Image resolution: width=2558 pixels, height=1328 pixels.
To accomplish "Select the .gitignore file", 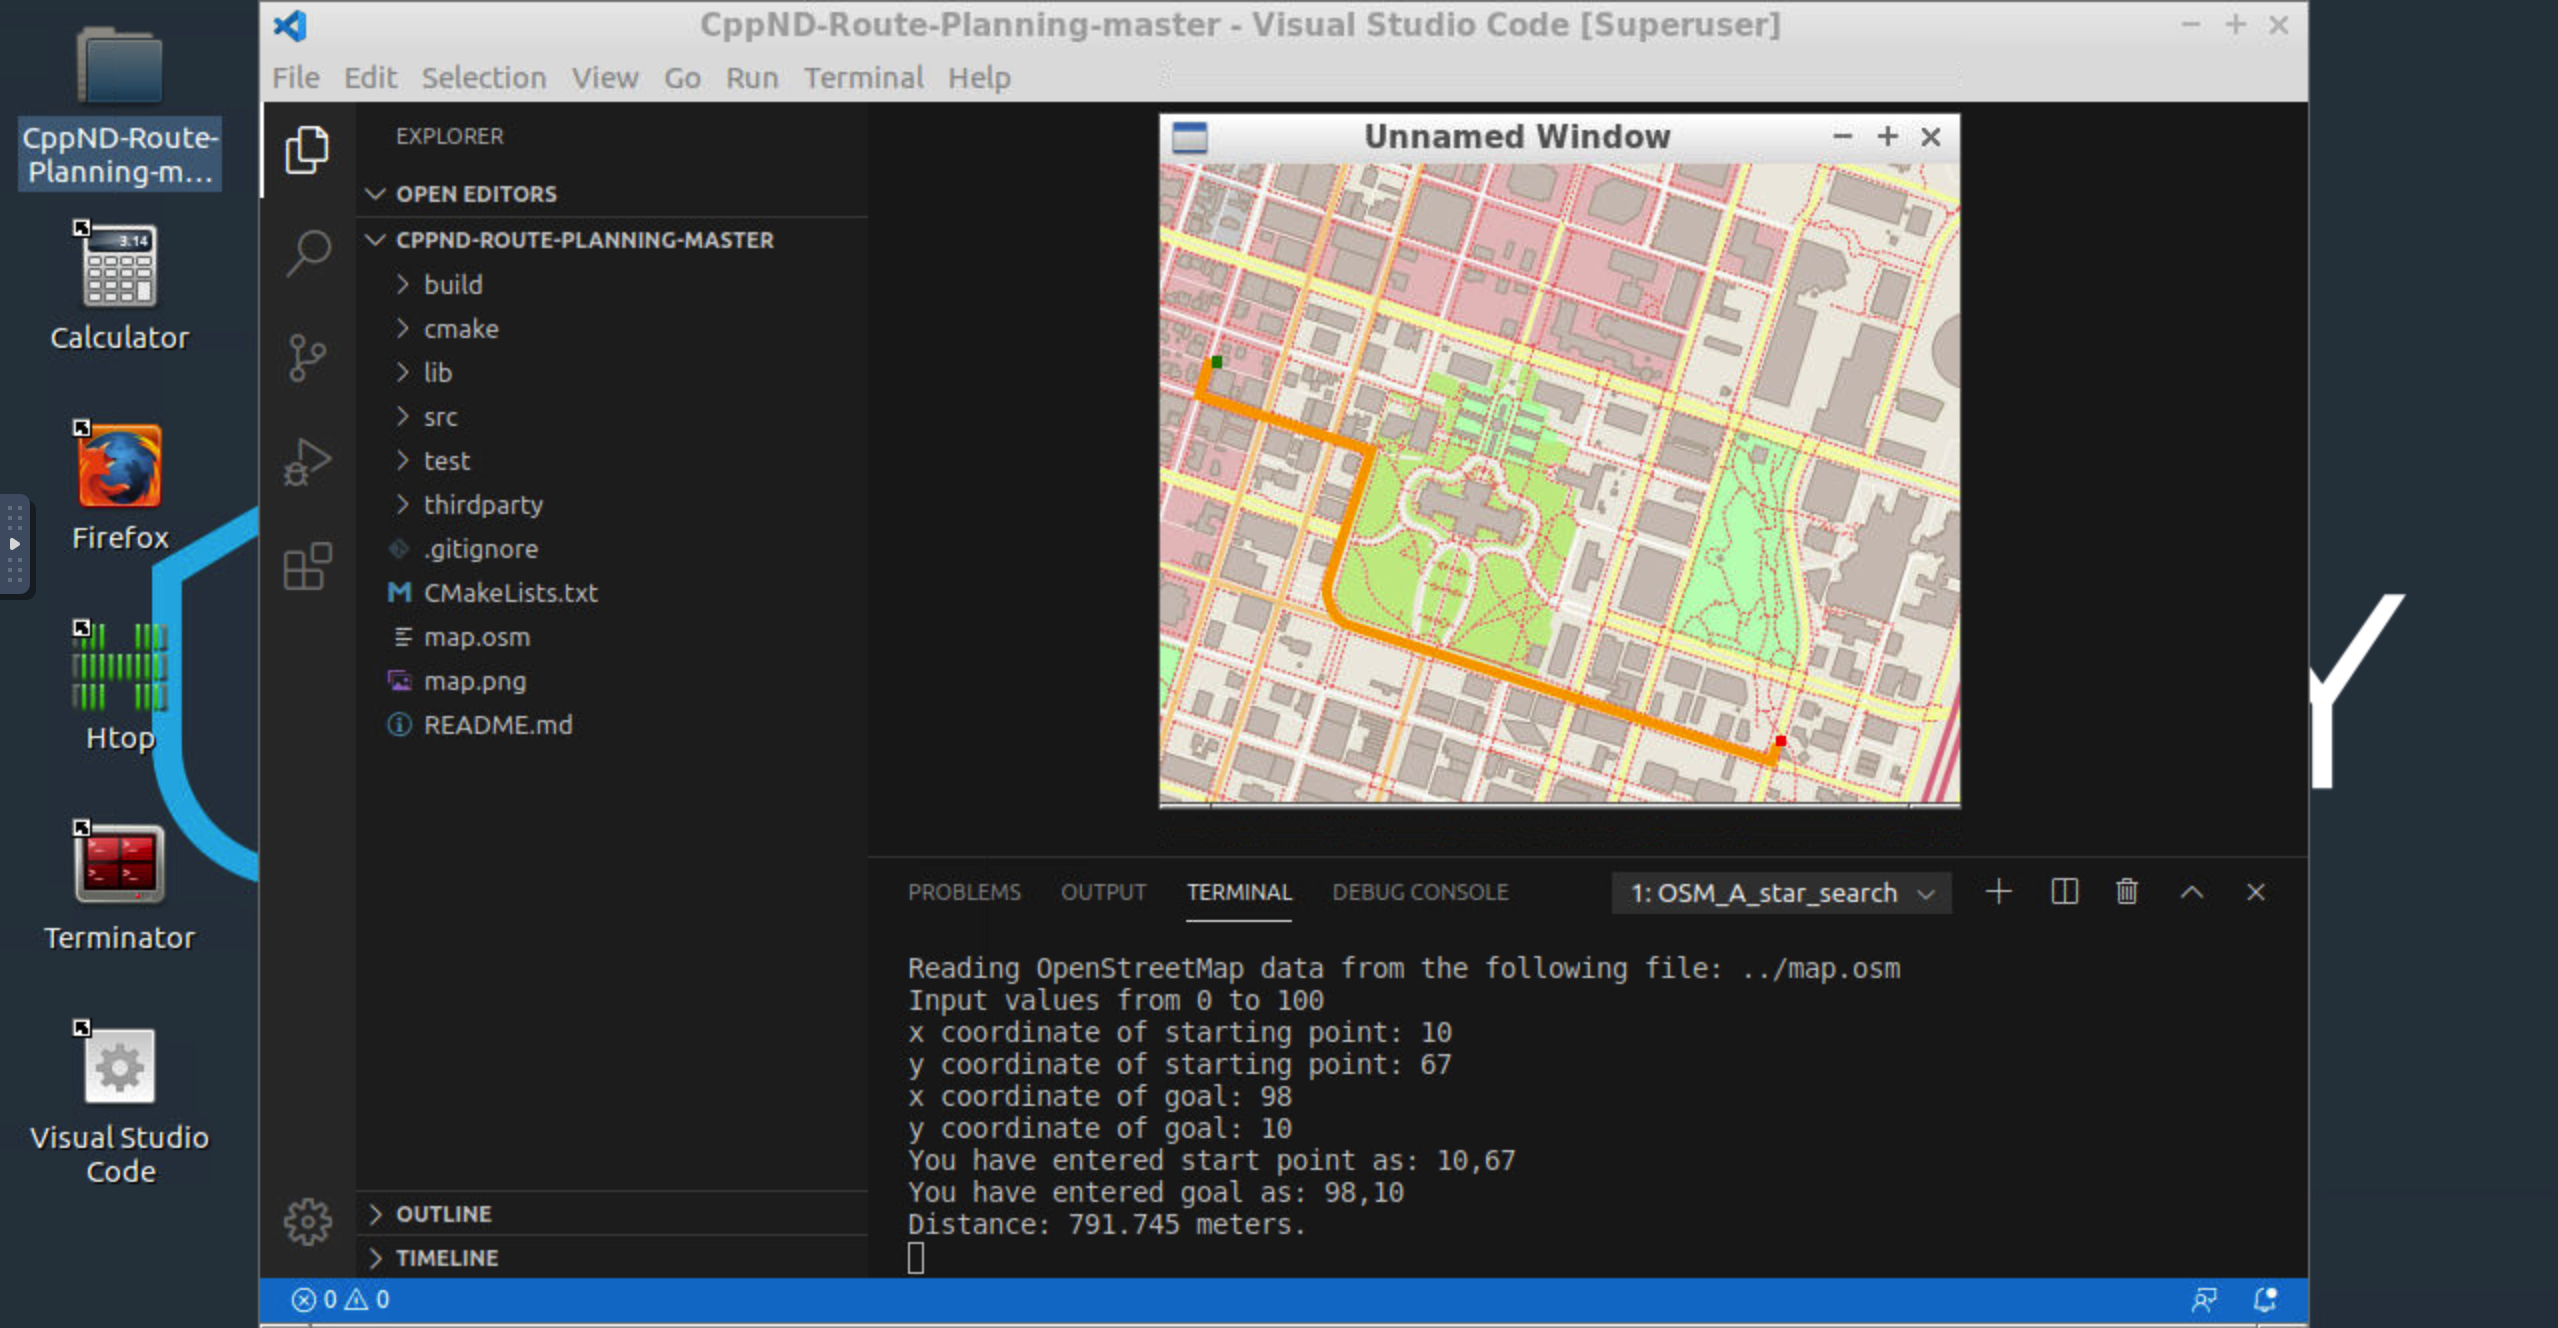I will click(612, 549).
